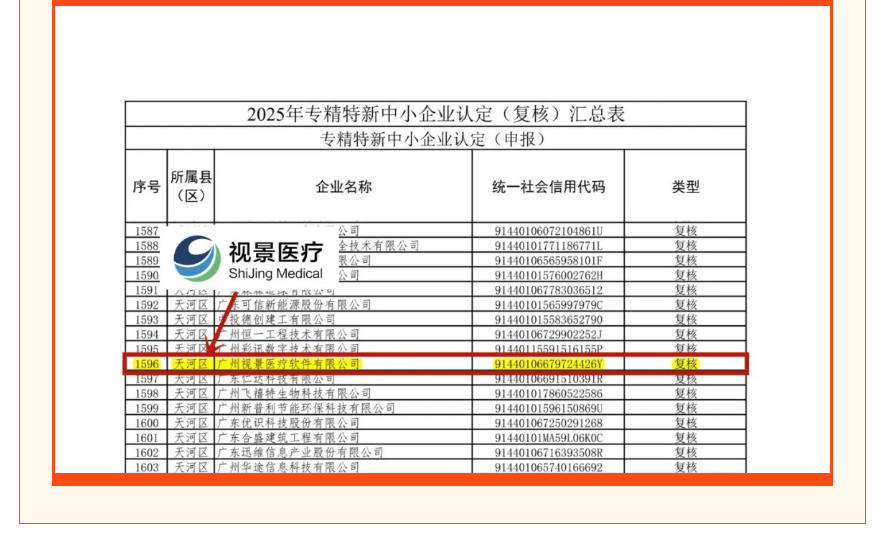Click the subtitle 专精特新中小企业认定（申报）
Screen dimensions: 881x536
pyautogui.click(x=435, y=139)
